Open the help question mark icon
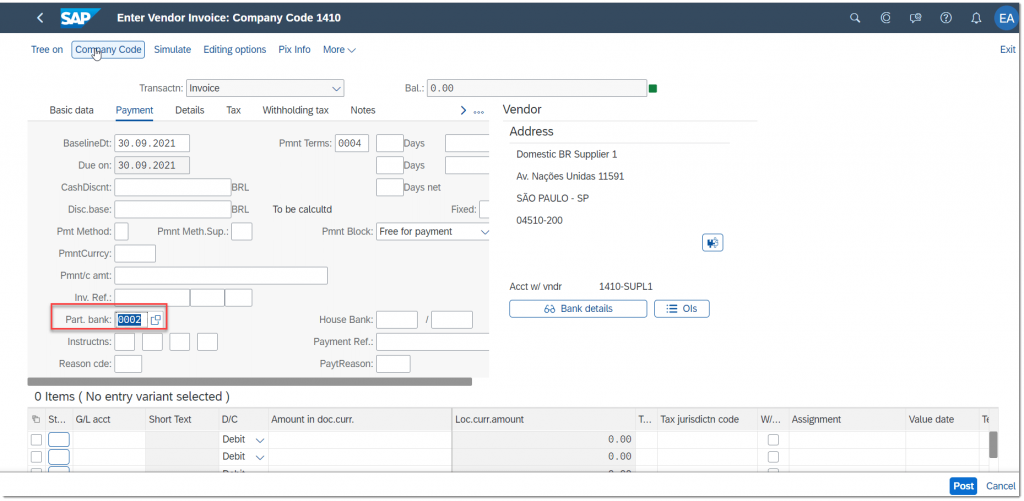This screenshot has width=1024, height=501. [946, 18]
